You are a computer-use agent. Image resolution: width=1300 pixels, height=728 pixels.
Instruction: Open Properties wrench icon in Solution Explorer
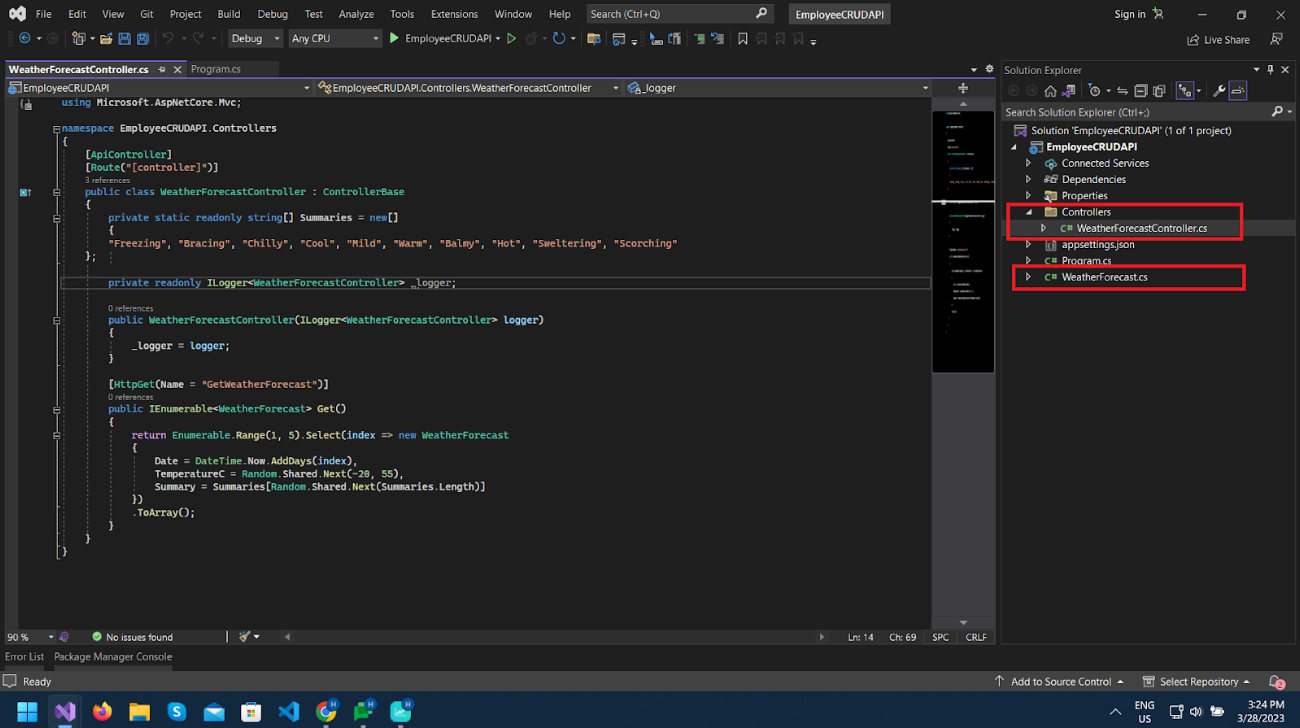[x=1219, y=91]
